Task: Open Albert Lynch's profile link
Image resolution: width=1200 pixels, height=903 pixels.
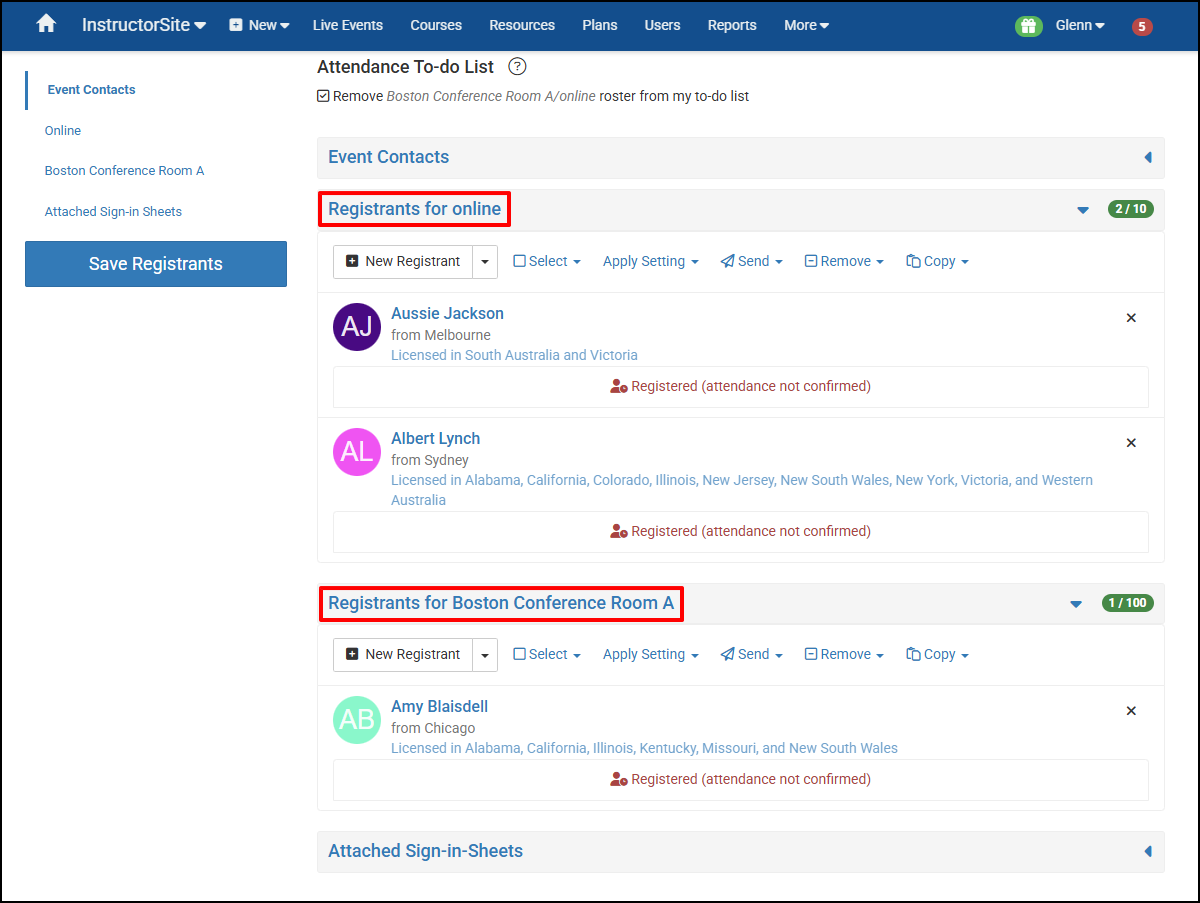Action: click(x=435, y=438)
